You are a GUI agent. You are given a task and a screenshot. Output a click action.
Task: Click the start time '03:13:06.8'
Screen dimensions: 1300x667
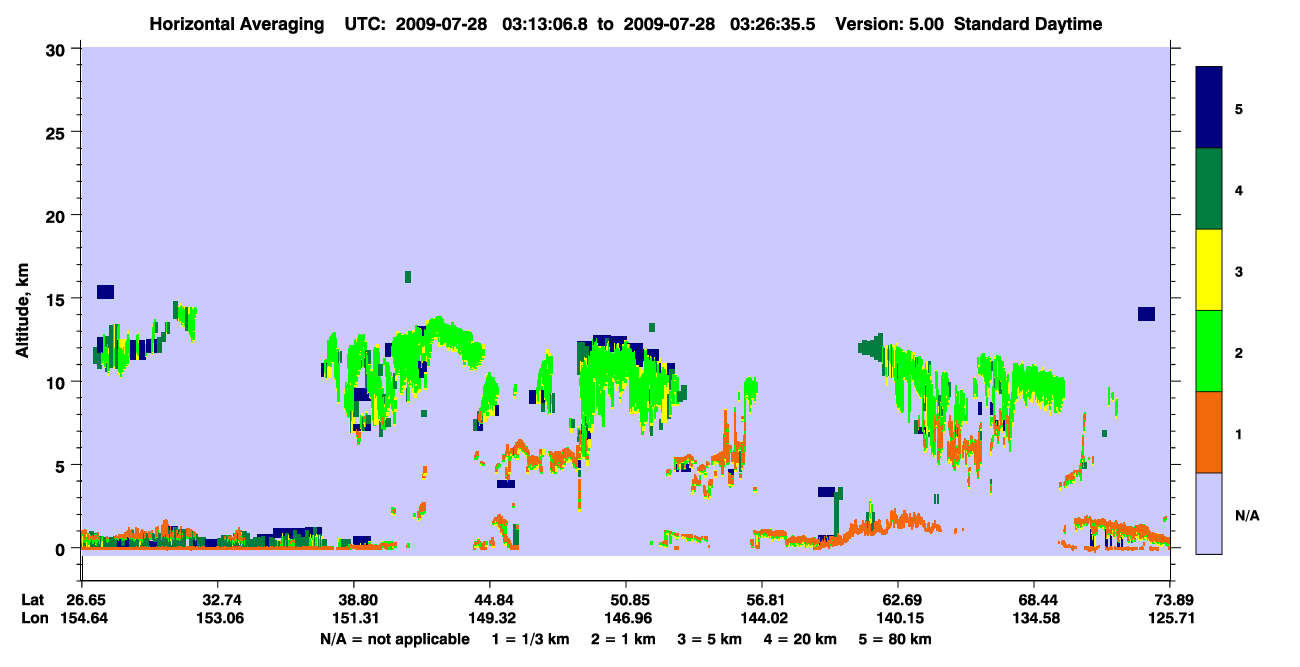coord(545,24)
